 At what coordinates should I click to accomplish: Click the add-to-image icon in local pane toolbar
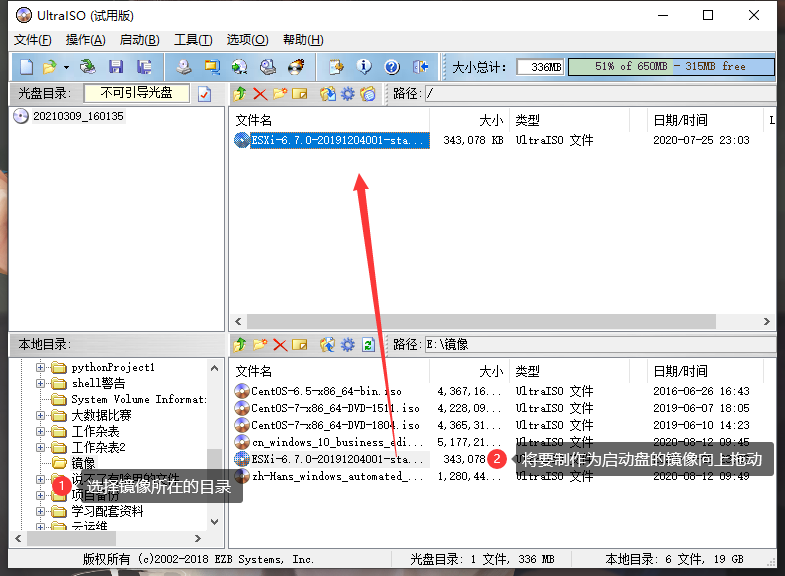pos(327,345)
